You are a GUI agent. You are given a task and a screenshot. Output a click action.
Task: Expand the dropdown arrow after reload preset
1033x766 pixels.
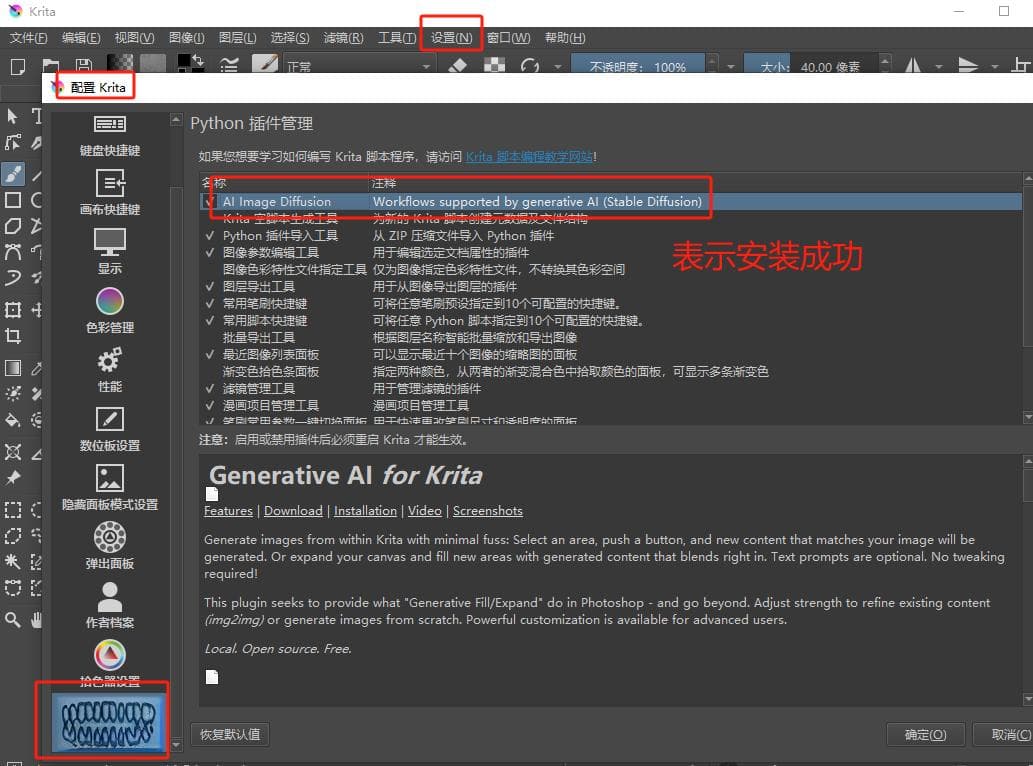pos(558,67)
